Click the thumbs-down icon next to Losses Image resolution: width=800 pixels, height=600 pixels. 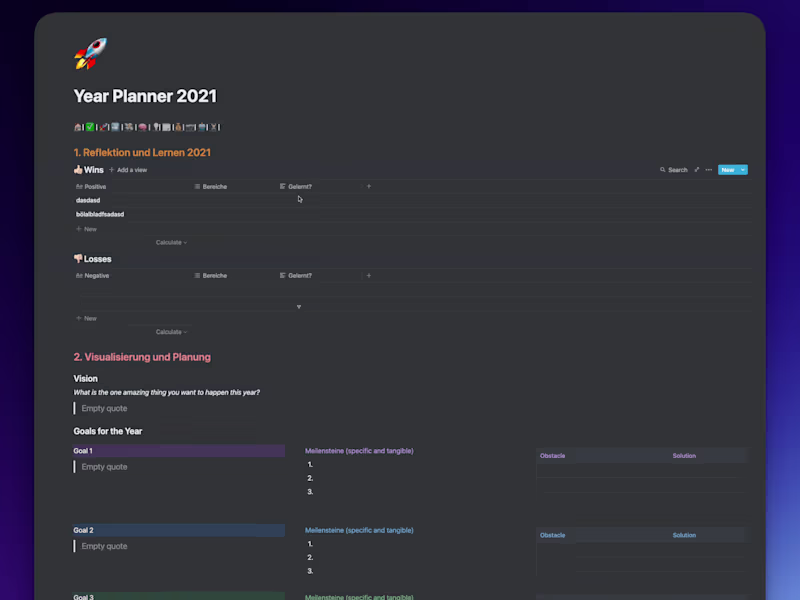pos(78,259)
